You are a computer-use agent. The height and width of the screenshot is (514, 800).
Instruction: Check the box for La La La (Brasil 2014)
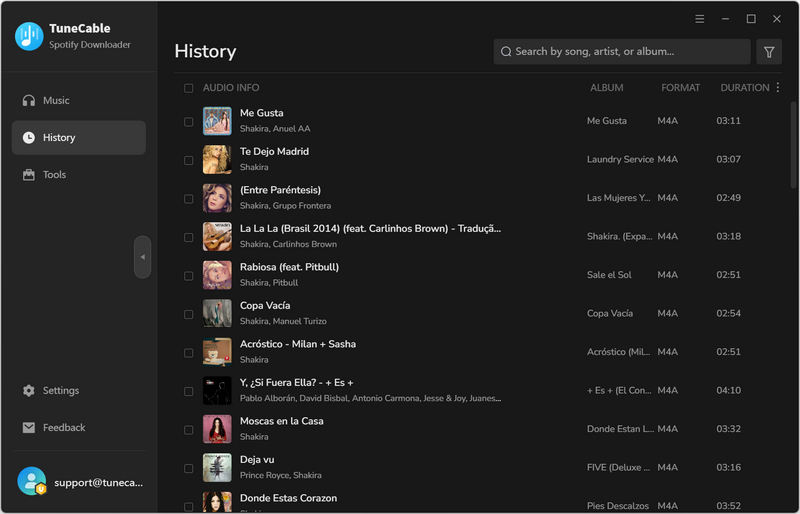[x=188, y=237]
